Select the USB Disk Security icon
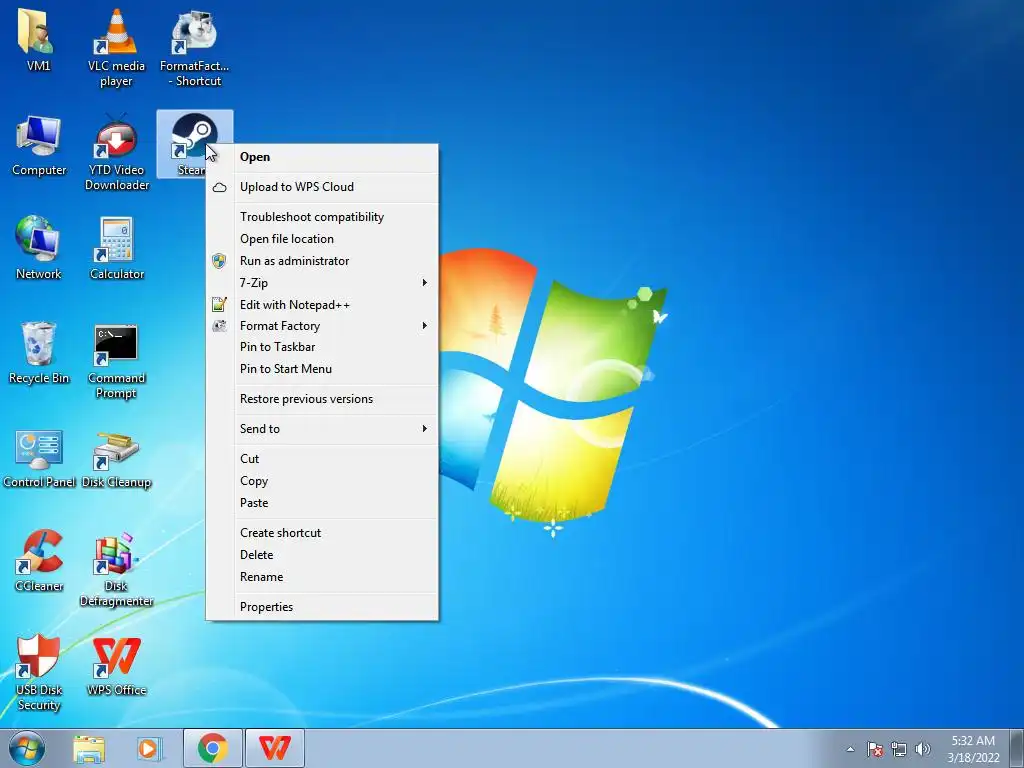The image size is (1024, 768). click(x=39, y=673)
